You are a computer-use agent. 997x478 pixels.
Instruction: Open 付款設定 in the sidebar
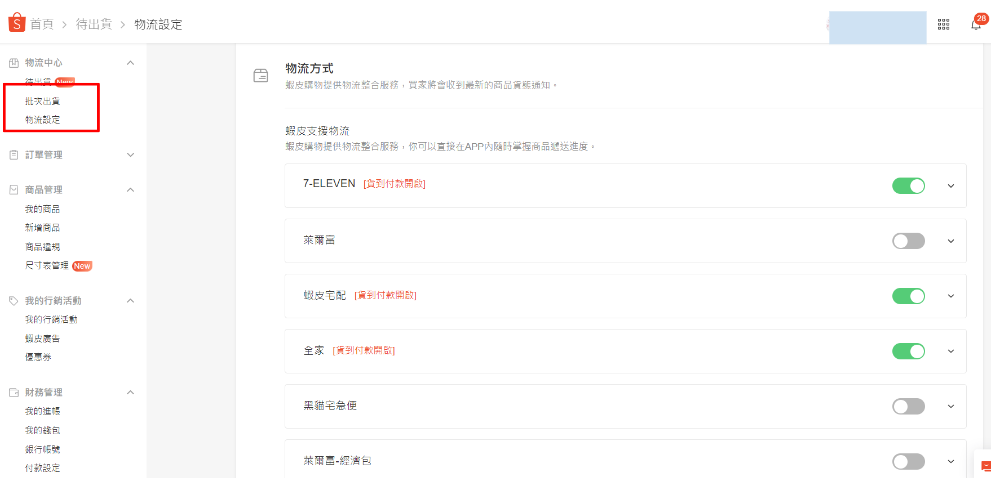click(x=43, y=468)
